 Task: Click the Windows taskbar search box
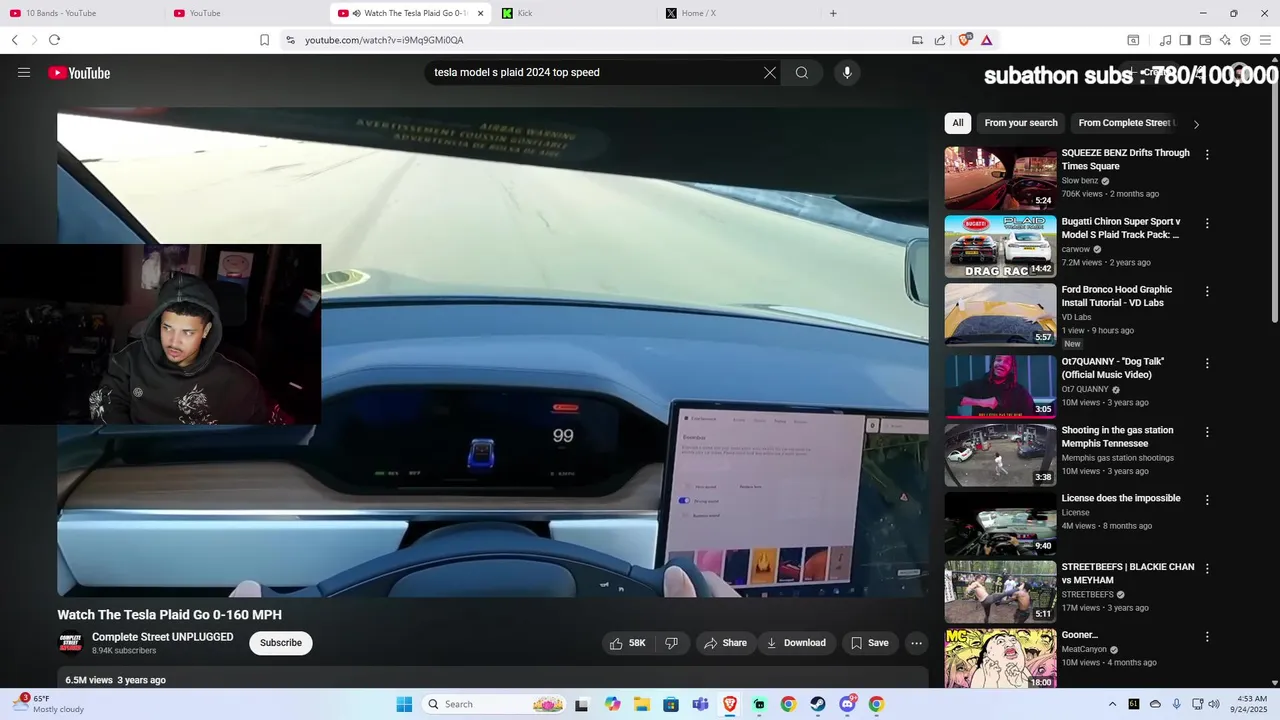494,704
